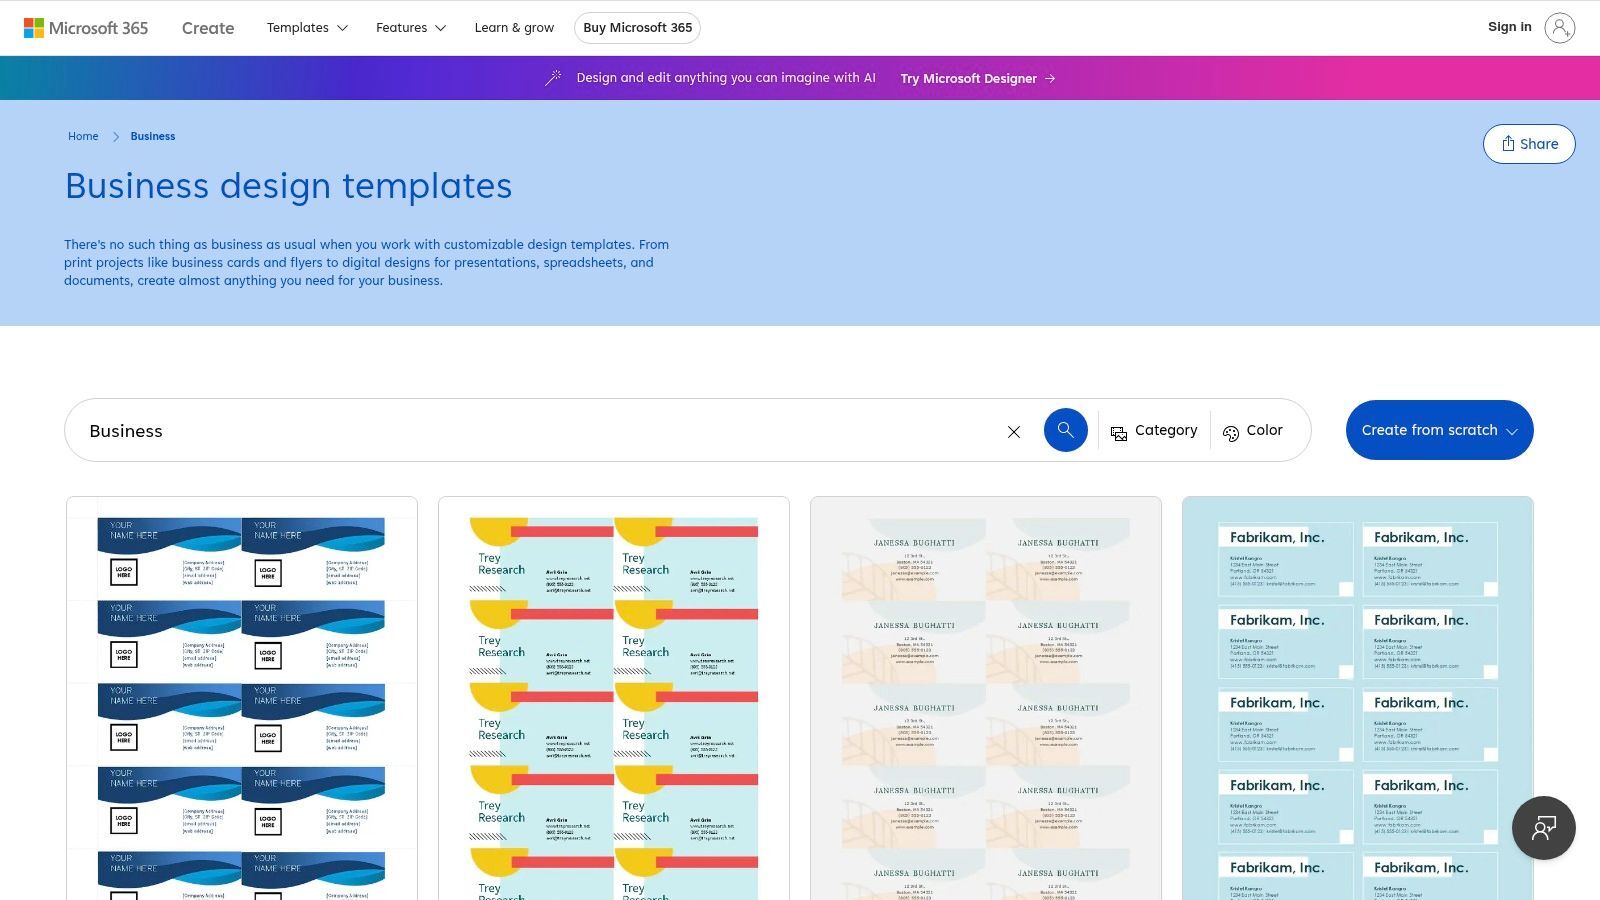Follow the Try Microsoft Designer link
This screenshot has width=1600, height=900.
(967, 78)
